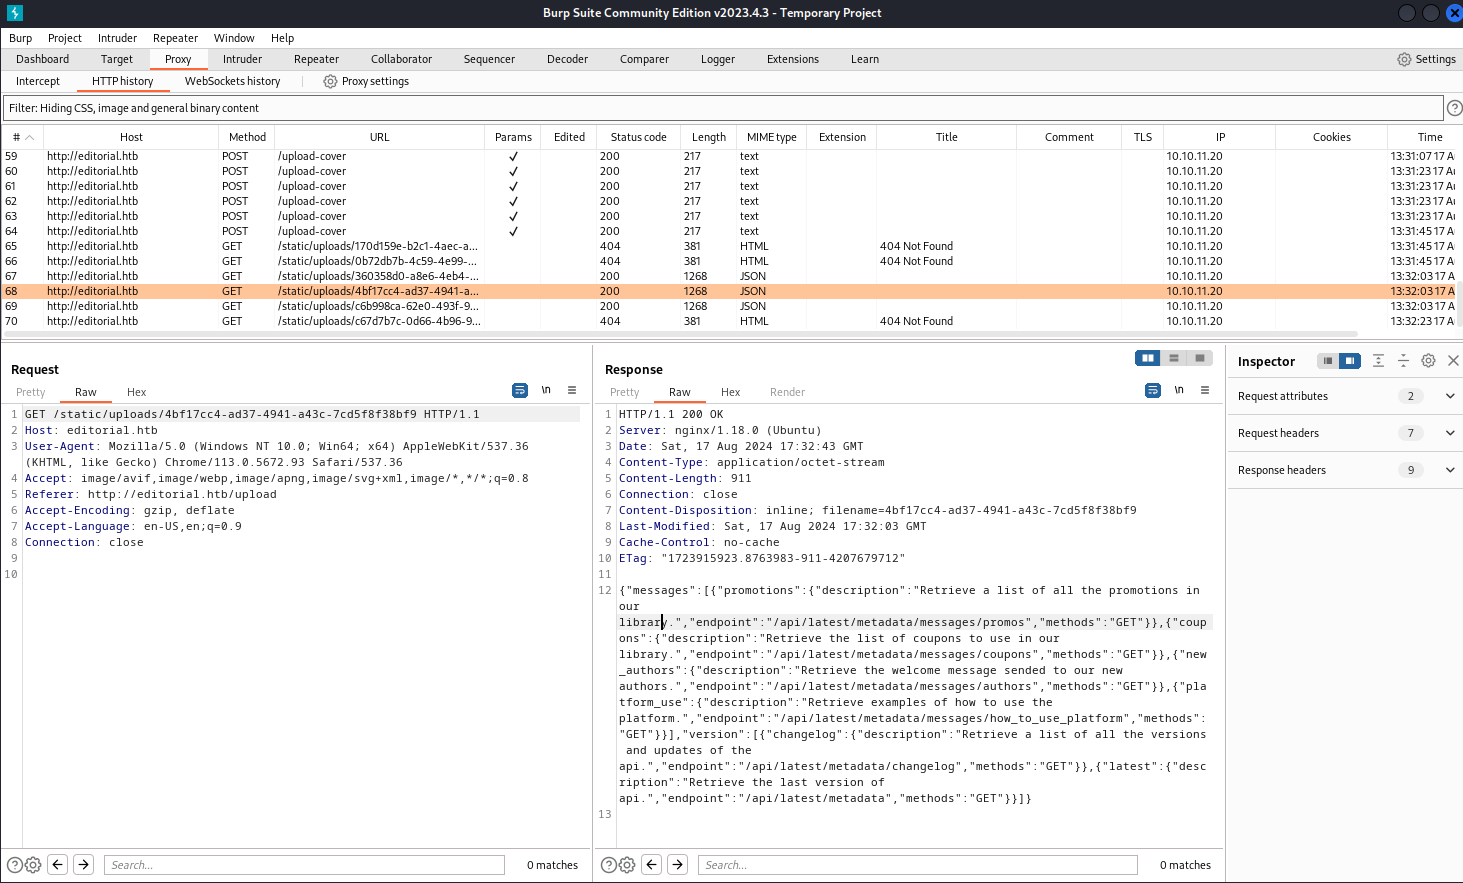Screen dimensions: 1463x883
Task: Switch Request view to Hex
Action: coord(136,392)
